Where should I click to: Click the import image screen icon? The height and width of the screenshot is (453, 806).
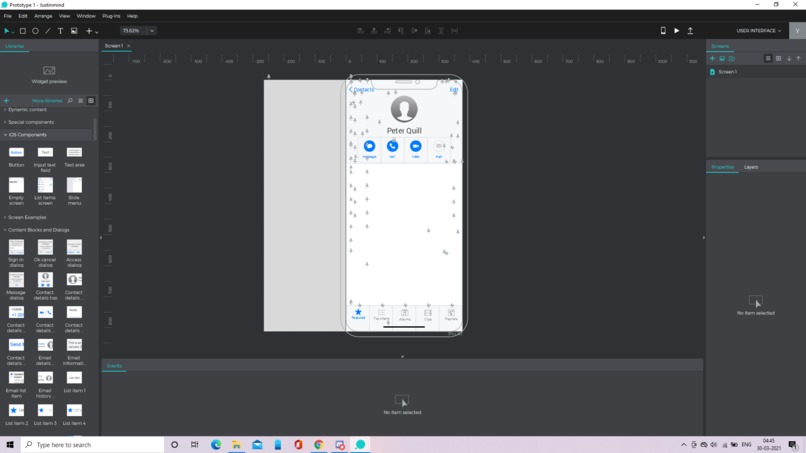pyautogui.click(x=722, y=59)
